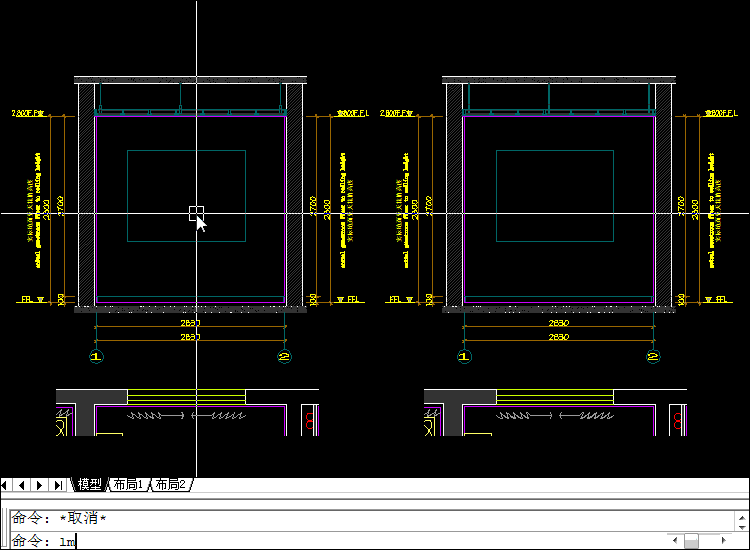Select grid bubble 2 under left elevation
This screenshot has width=750, height=550.
[285, 356]
